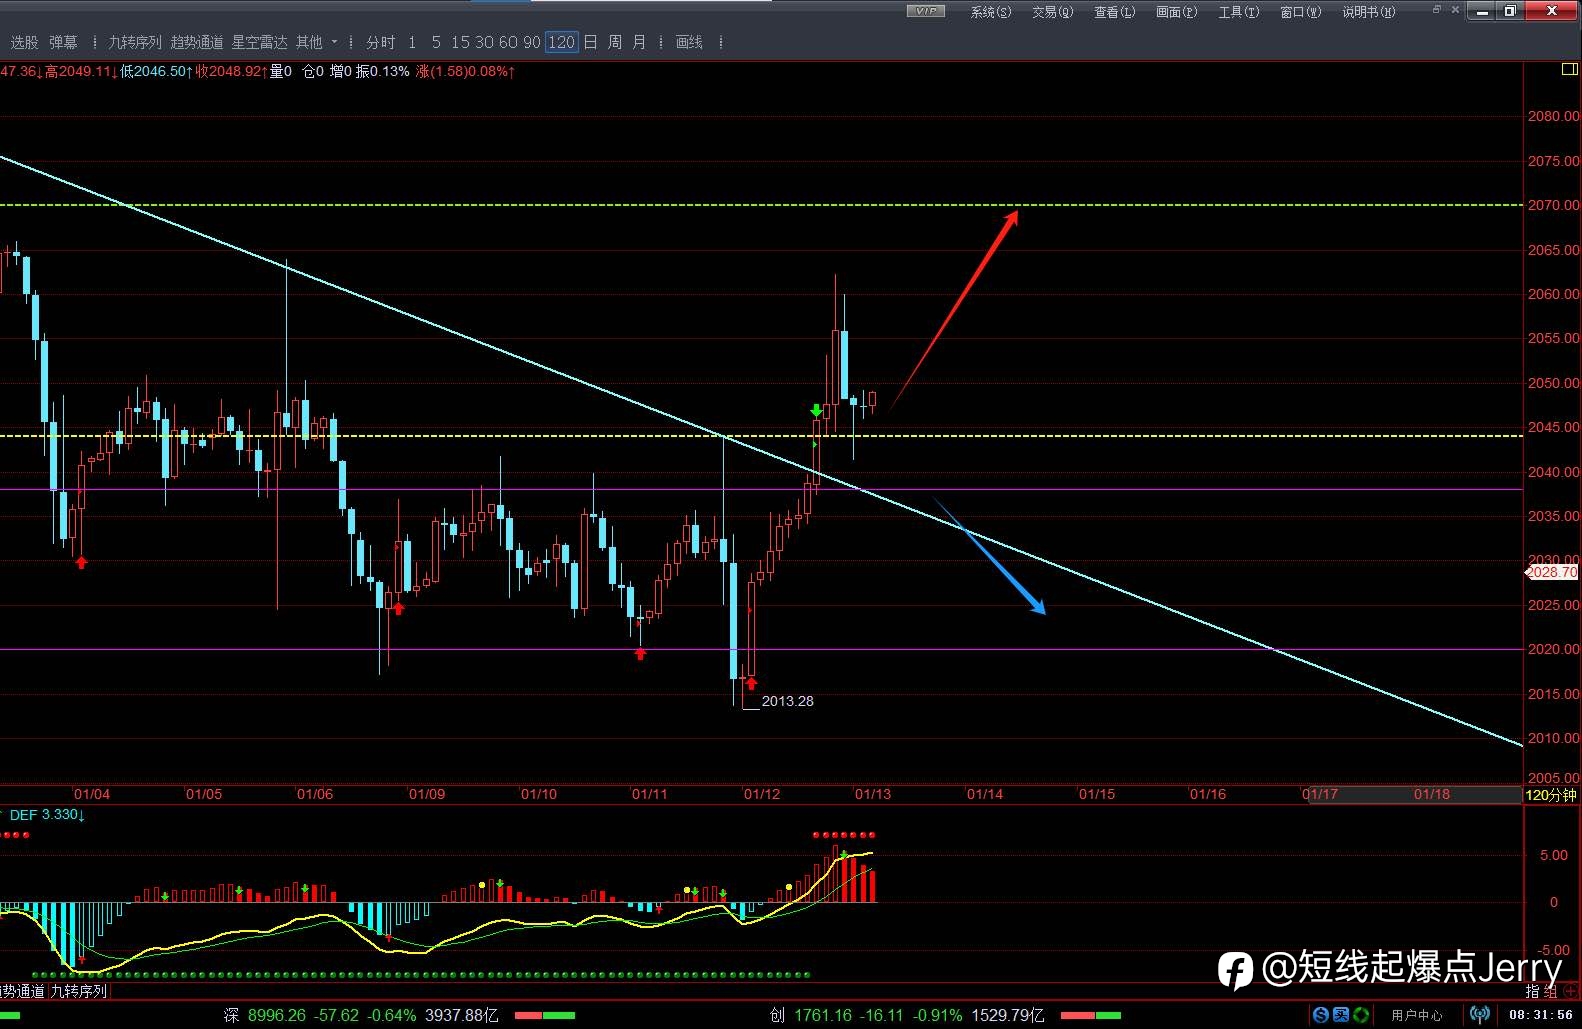
Task: Select the 90-minute period
Action: click(x=532, y=42)
